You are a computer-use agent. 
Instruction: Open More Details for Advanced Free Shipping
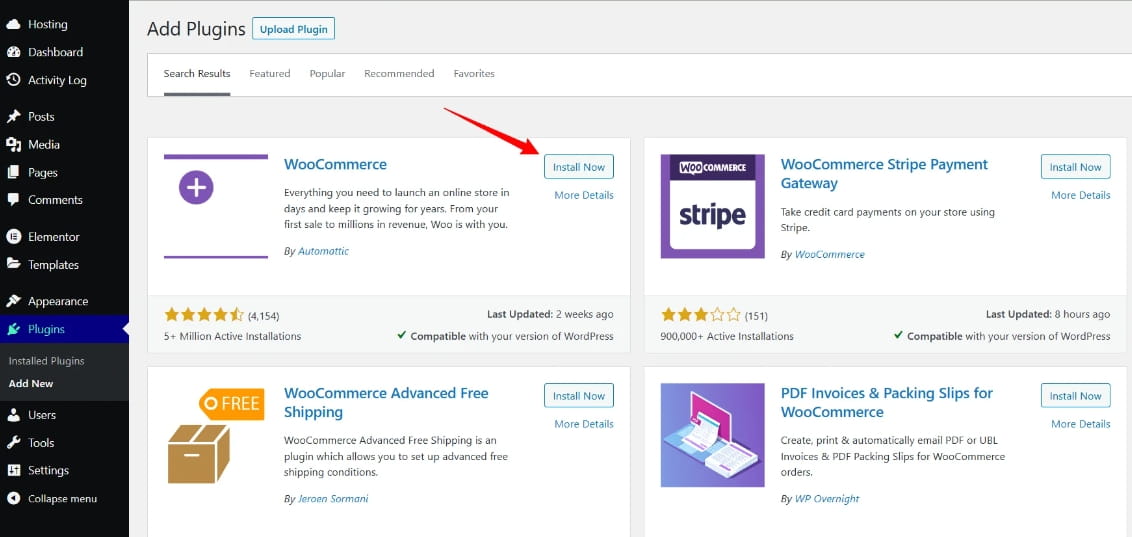[584, 424]
